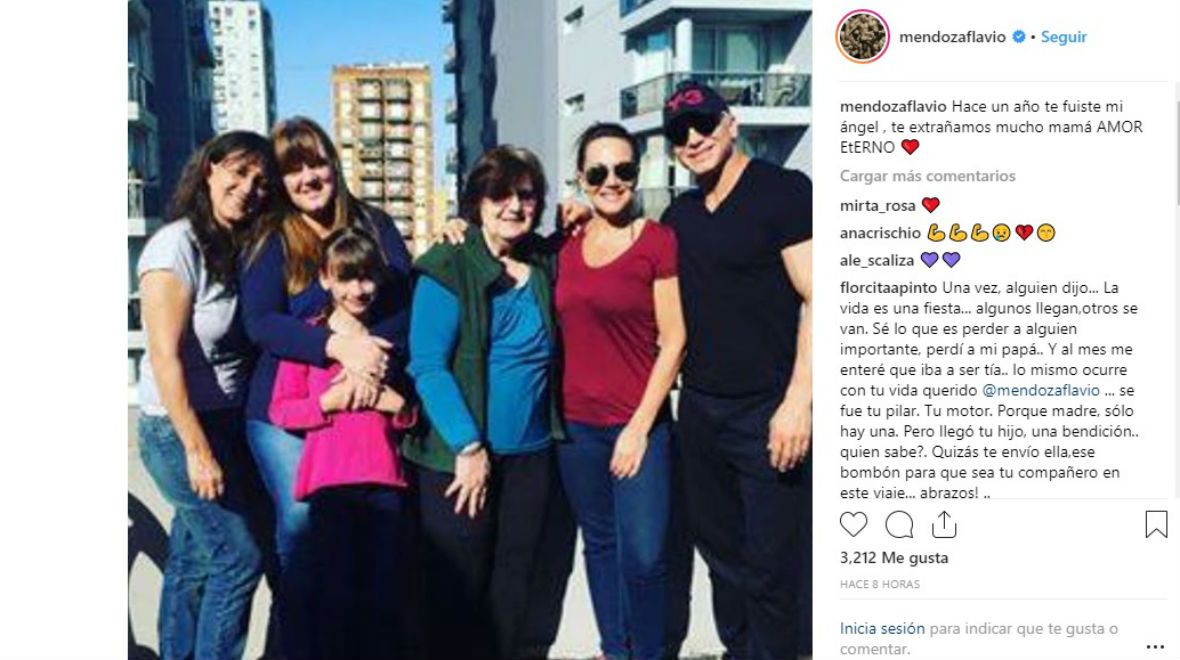Click the @mendozaflavio mention in comment
The width and height of the screenshot is (1180, 660).
click(x=1041, y=391)
